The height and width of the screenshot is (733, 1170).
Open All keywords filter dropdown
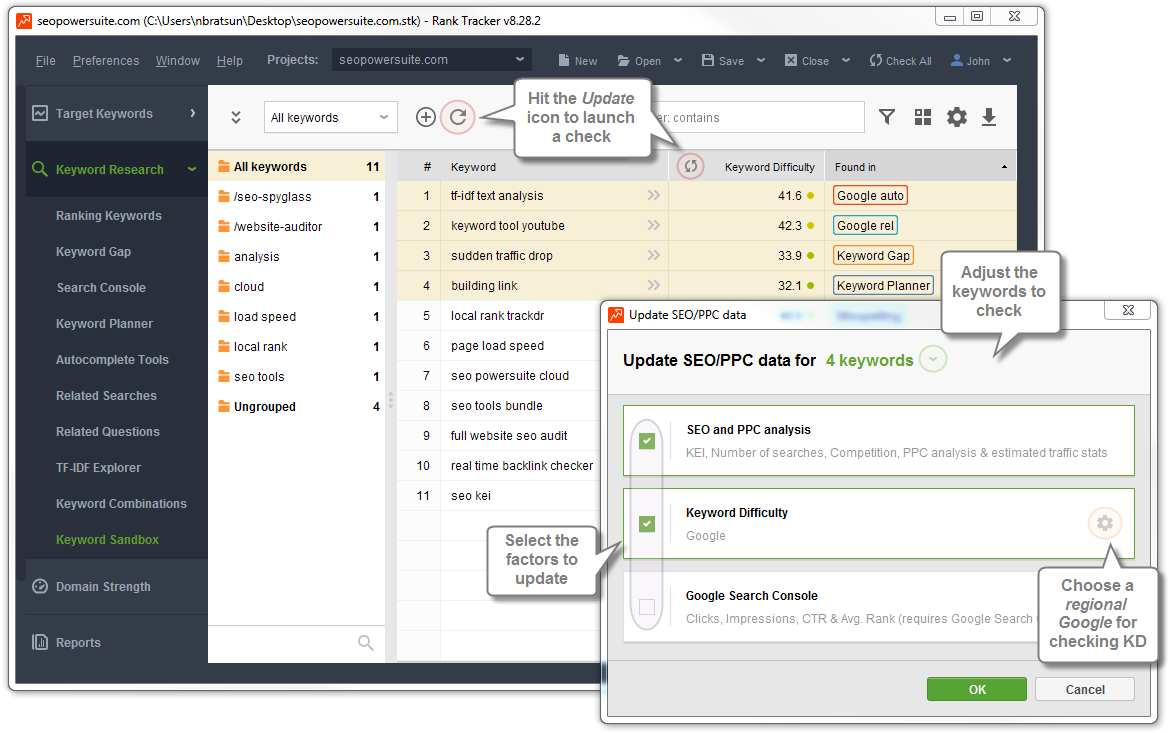(331, 117)
